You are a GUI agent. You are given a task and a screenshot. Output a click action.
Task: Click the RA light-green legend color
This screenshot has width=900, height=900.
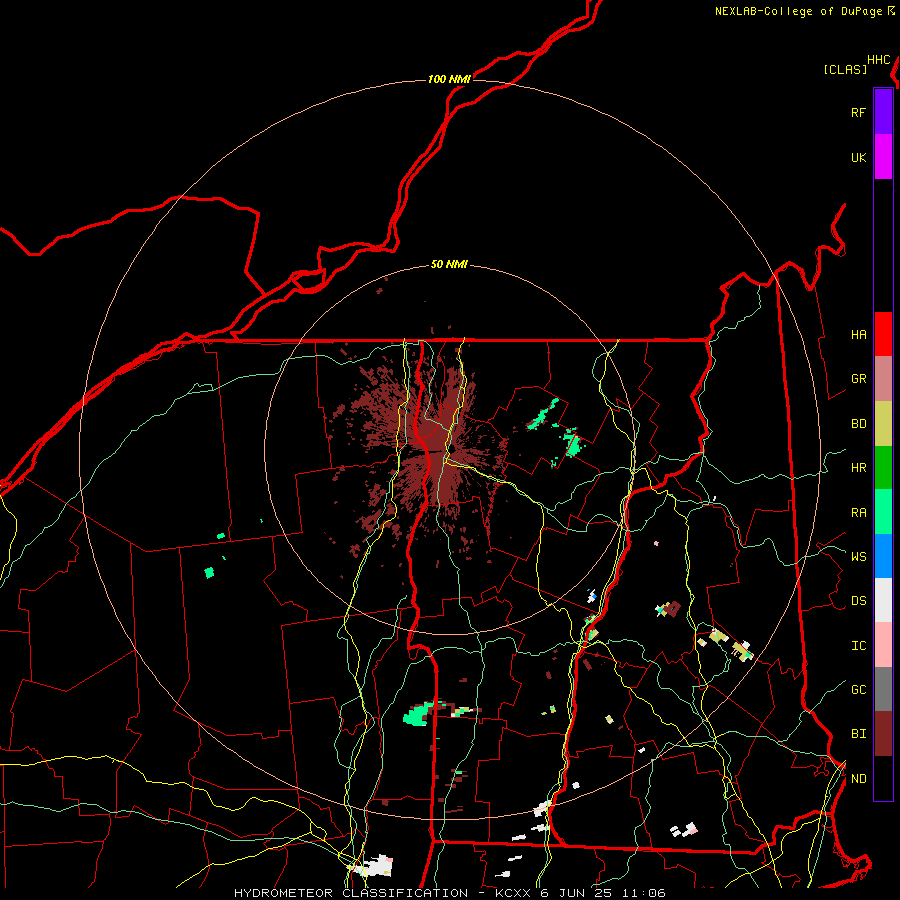tap(883, 512)
